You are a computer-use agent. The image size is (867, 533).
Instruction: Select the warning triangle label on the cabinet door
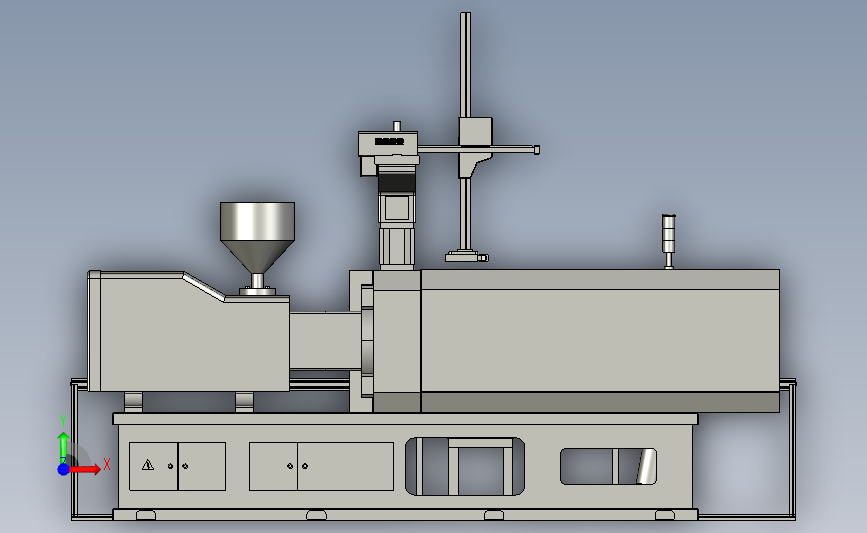click(148, 465)
